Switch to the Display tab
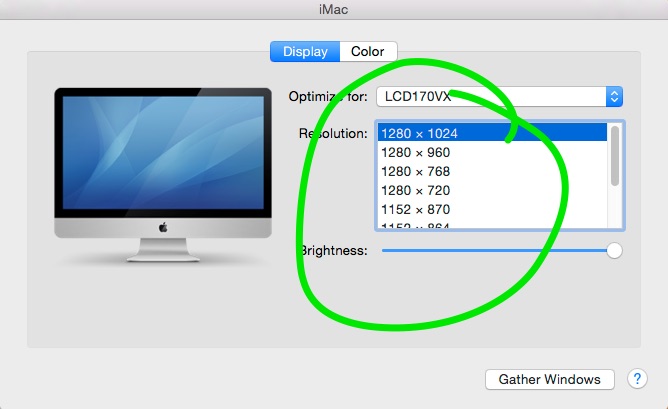The height and width of the screenshot is (409, 668). tap(305, 52)
